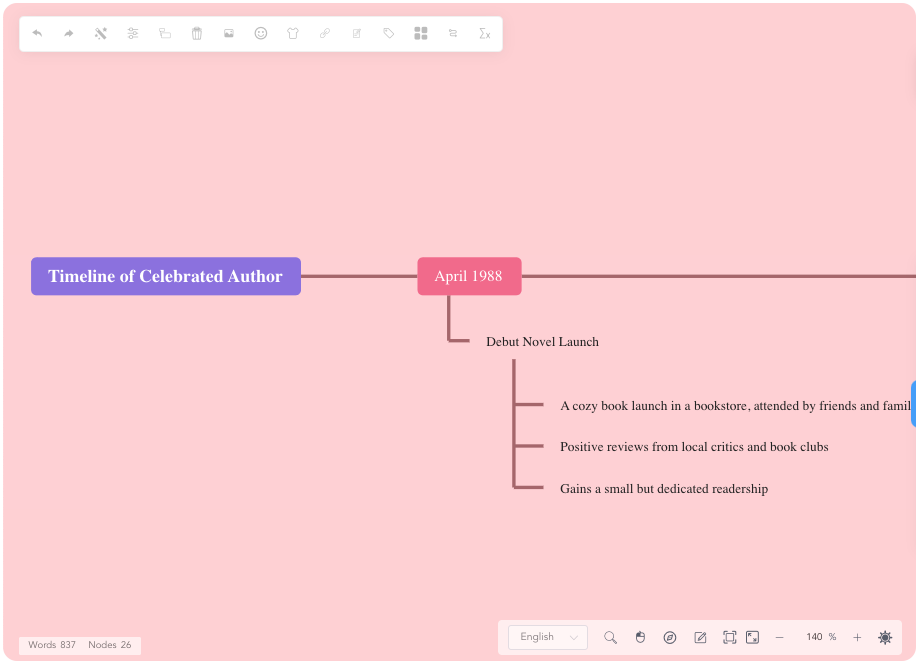The height and width of the screenshot is (666, 921).
Task: Open the blue side panel handle
Action: click(913, 403)
